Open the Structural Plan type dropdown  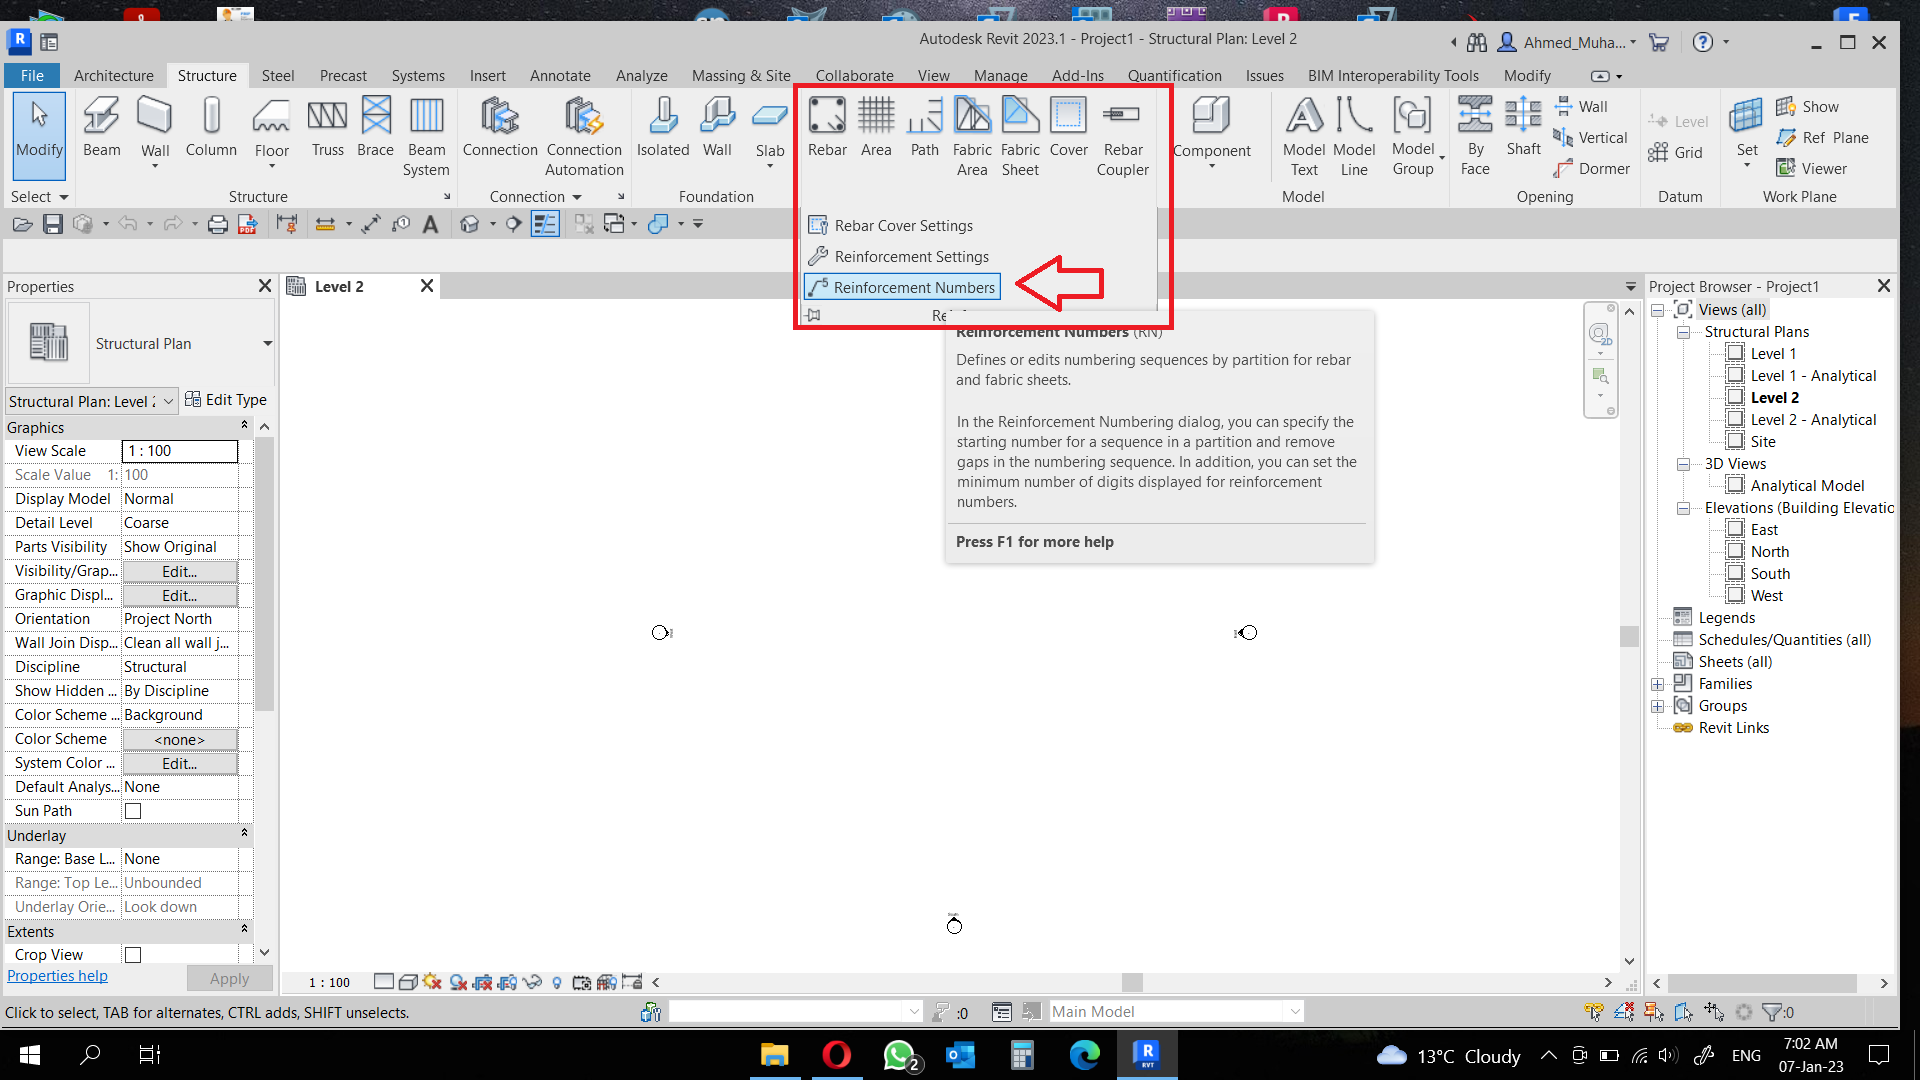click(267, 343)
